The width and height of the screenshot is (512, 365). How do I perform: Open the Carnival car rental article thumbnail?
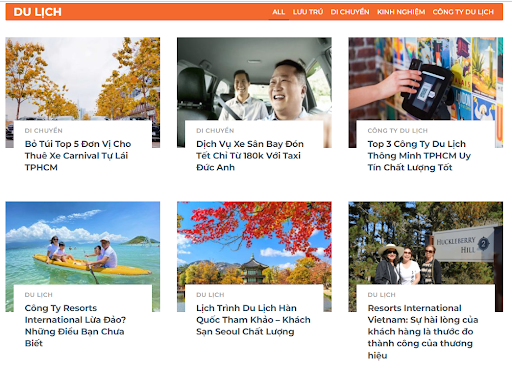(x=83, y=79)
